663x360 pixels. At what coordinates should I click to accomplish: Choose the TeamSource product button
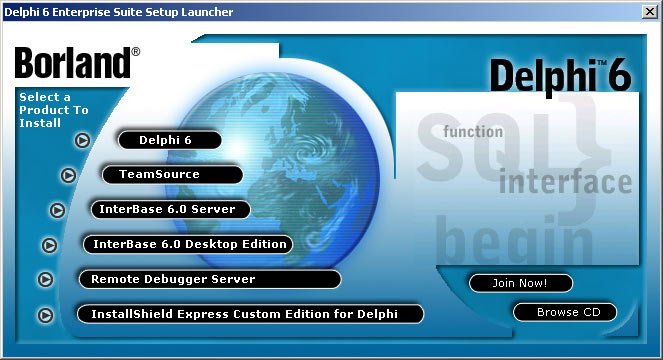[x=173, y=174]
